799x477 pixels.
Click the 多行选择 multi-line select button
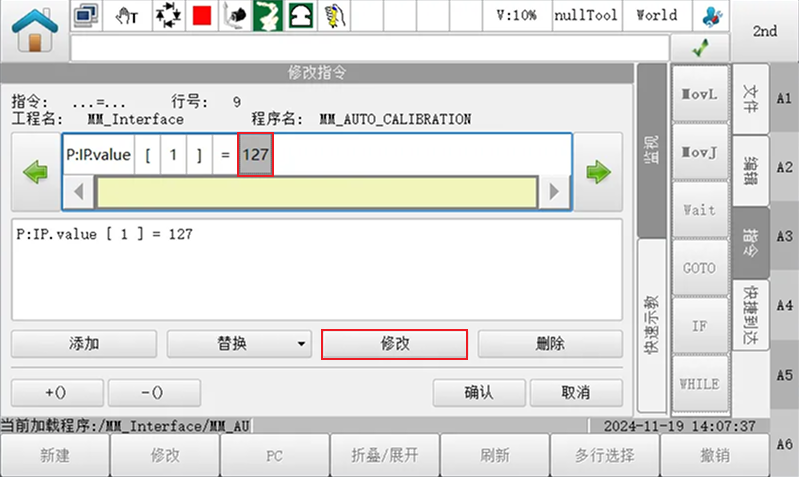click(605, 455)
